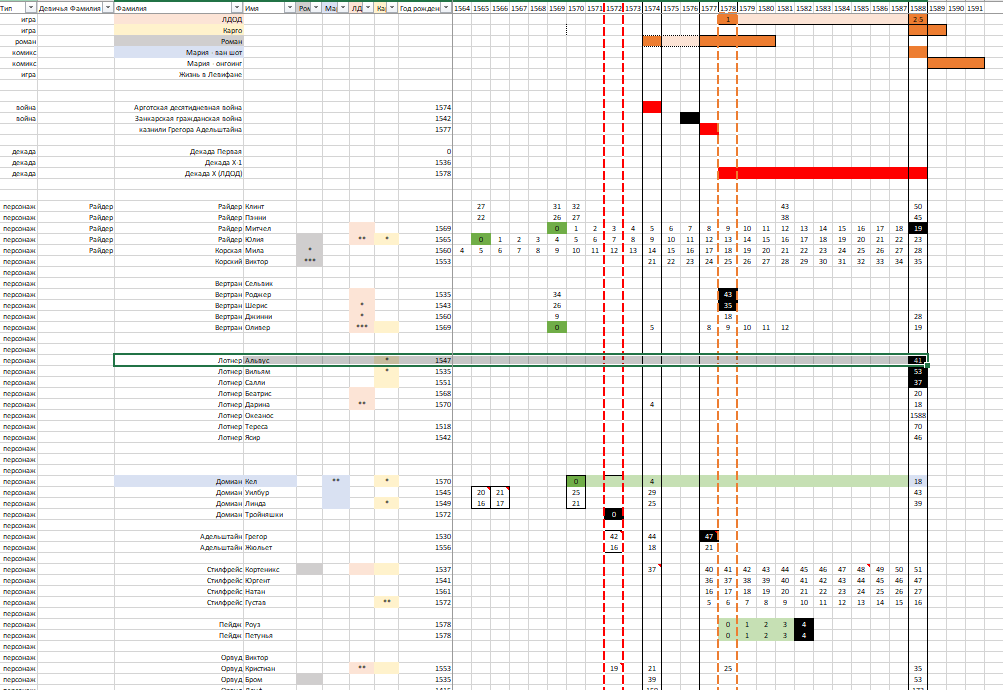Image resolution: width=1003 pixels, height=690 pixels.
Task: Select the name cell Мила
Action: (270, 251)
